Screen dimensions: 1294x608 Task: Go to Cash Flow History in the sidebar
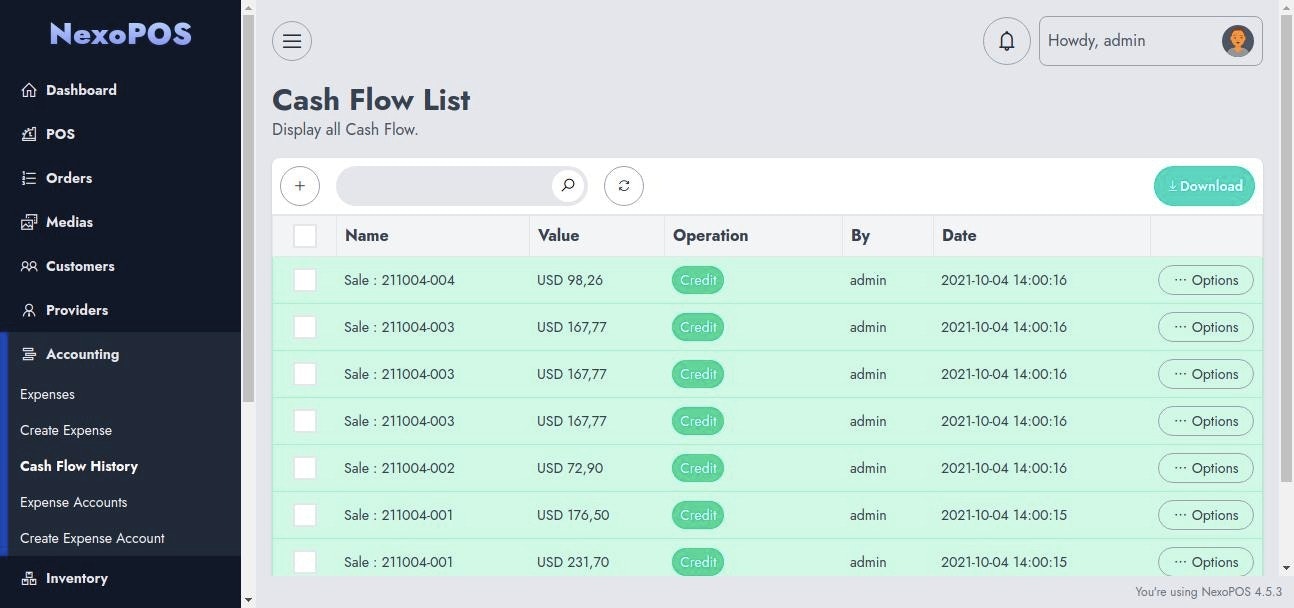(79, 466)
